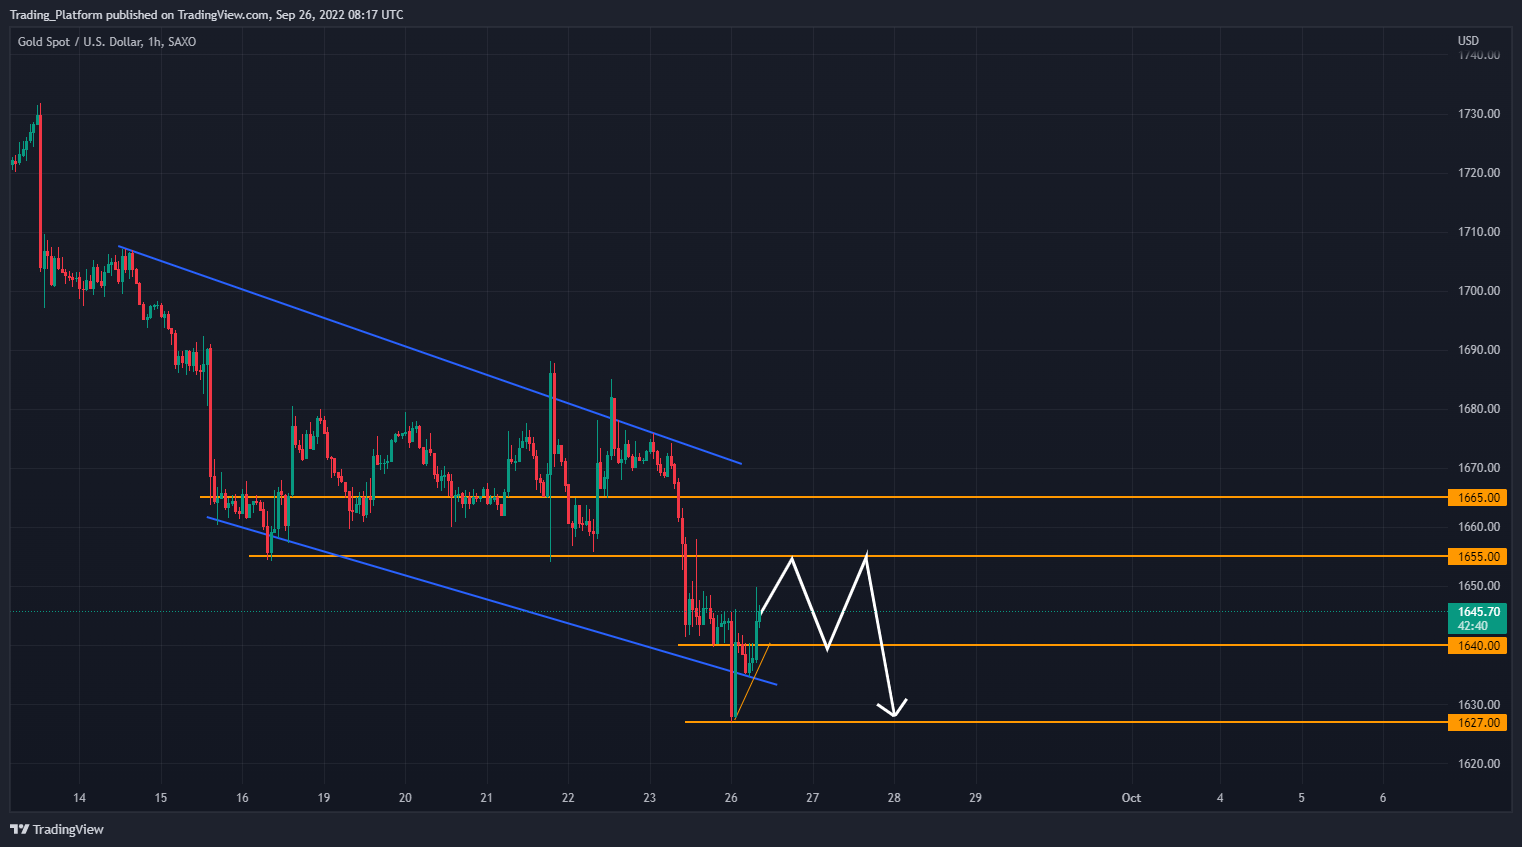Click the date label 21 on the time axis

[x=486, y=798]
